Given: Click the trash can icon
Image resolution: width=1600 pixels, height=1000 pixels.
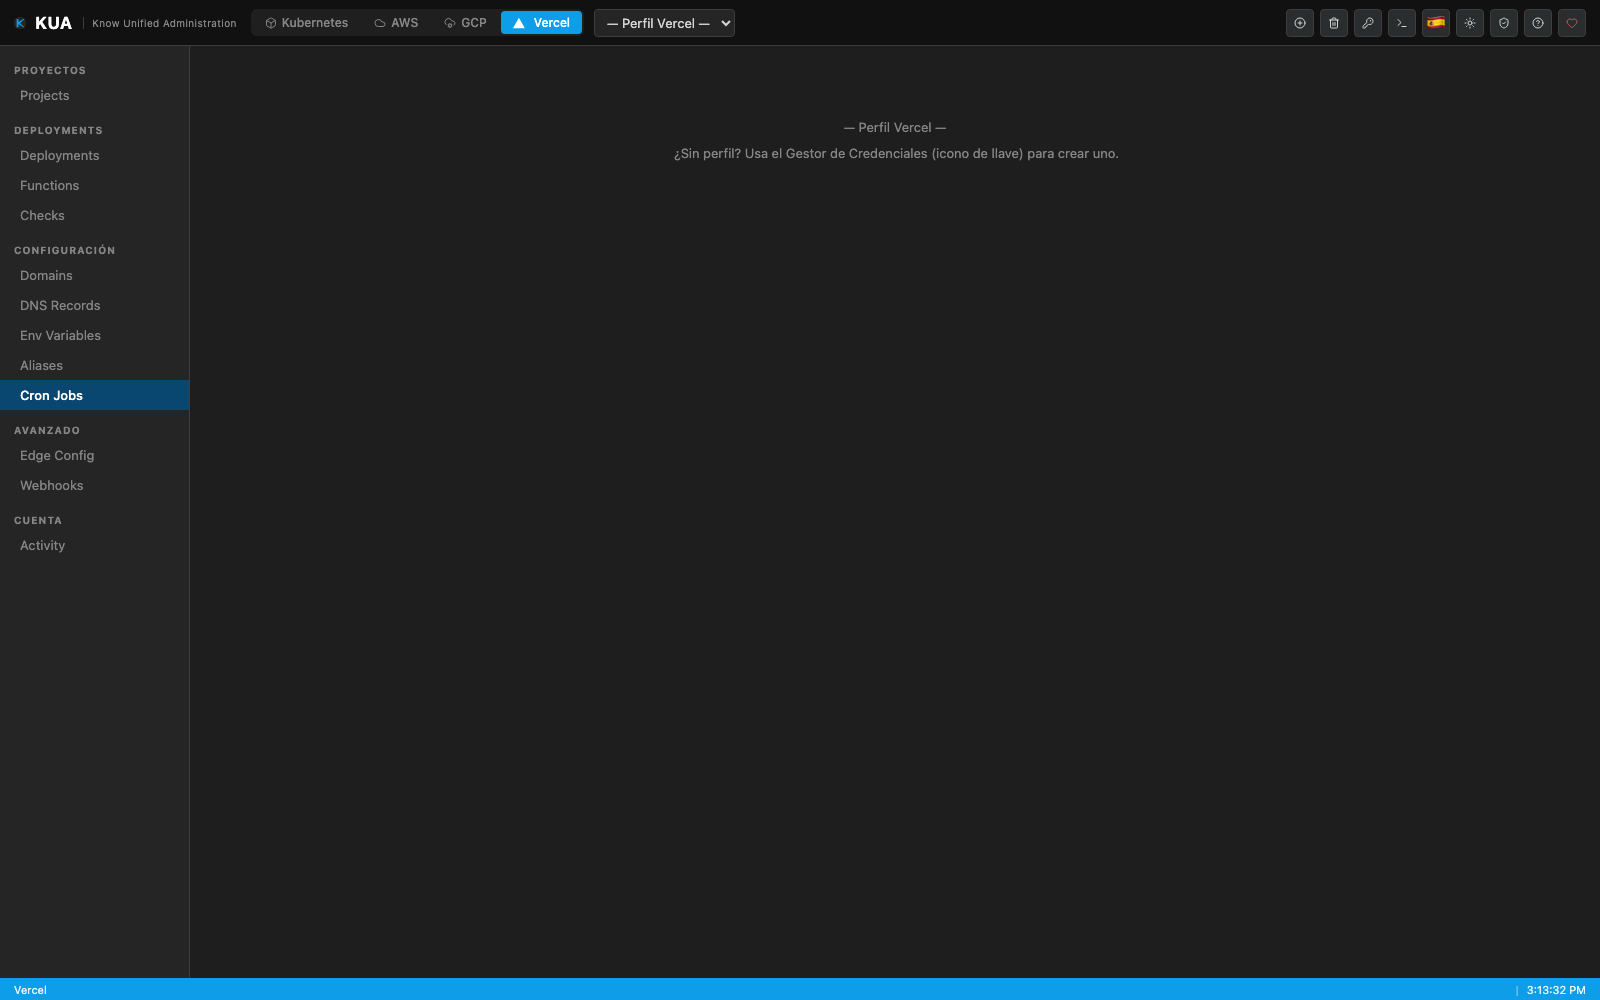Looking at the screenshot, I should [1334, 23].
